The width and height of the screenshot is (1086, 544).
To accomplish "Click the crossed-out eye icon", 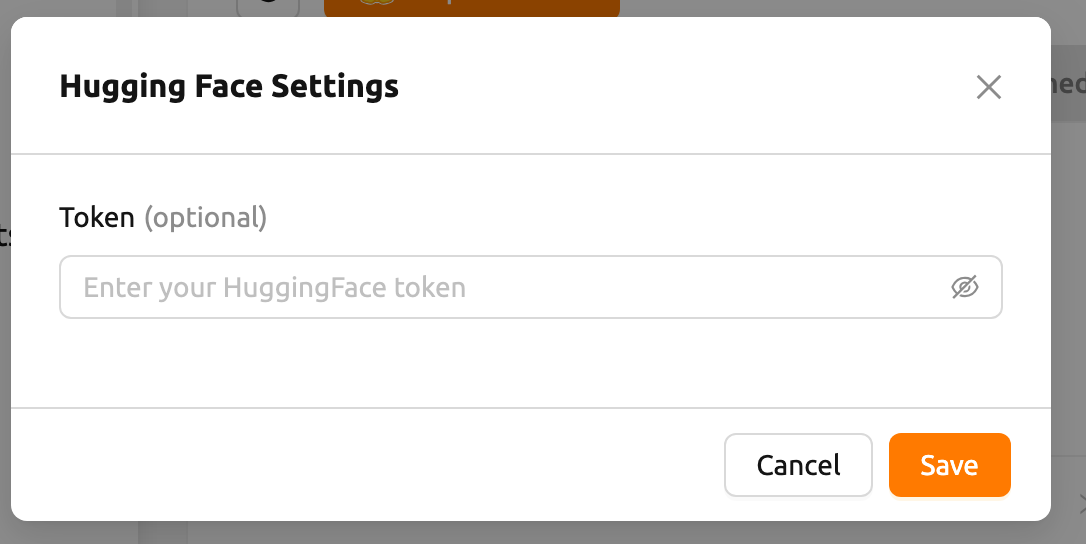I will point(964,288).
